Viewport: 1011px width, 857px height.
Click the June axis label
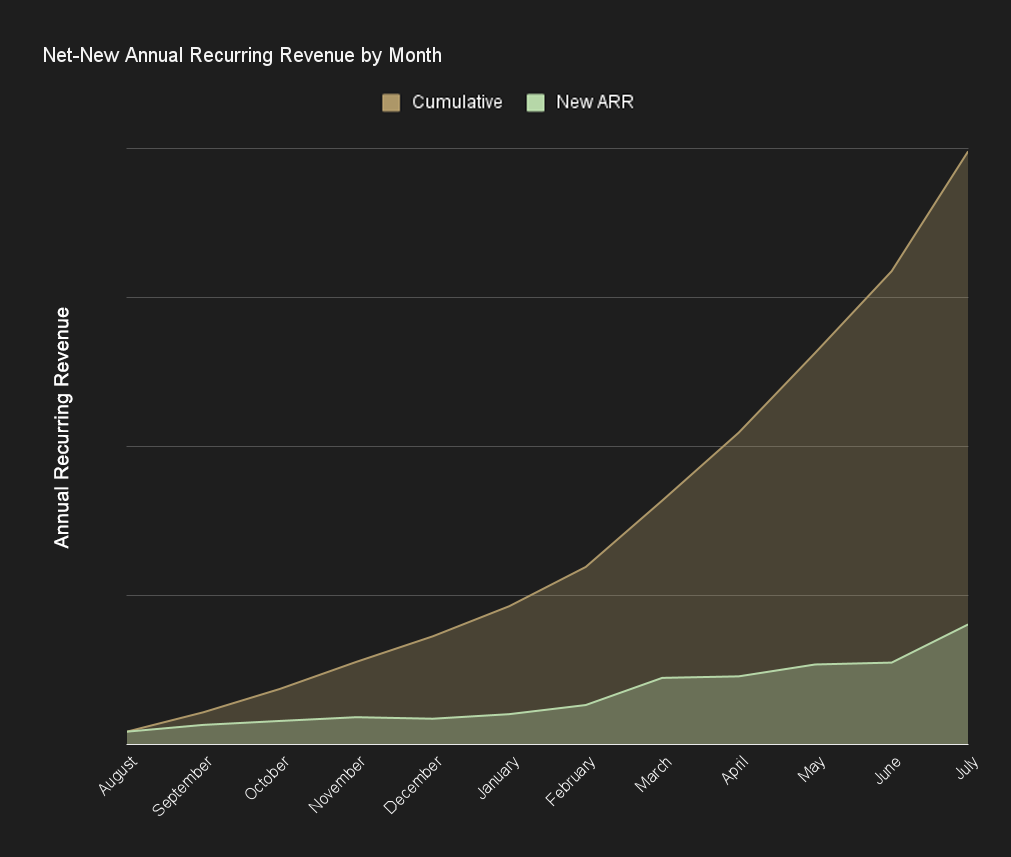(x=888, y=770)
